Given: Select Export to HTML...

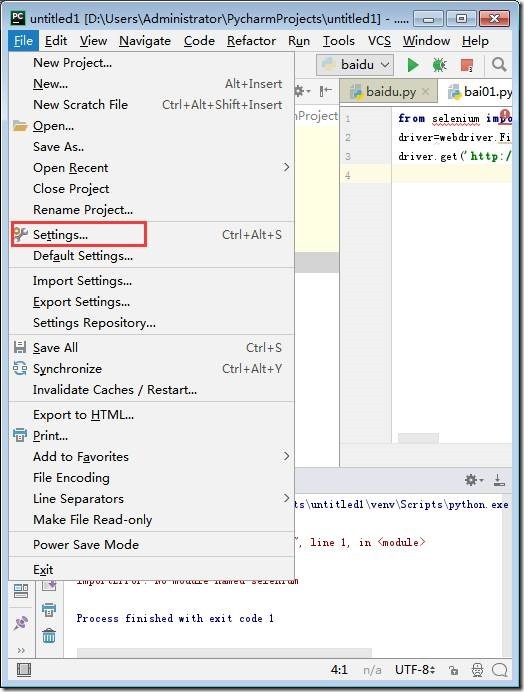Looking at the screenshot, I should click(151, 415).
